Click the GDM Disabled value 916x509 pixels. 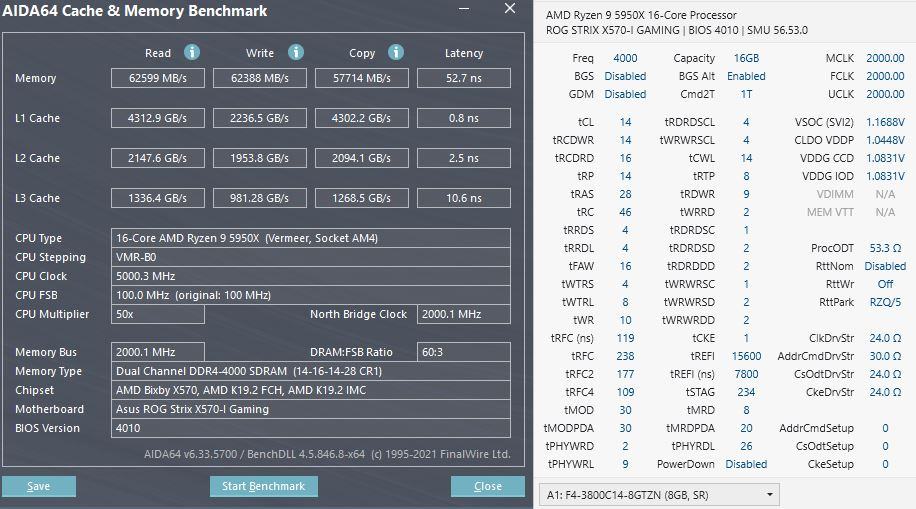tap(625, 94)
